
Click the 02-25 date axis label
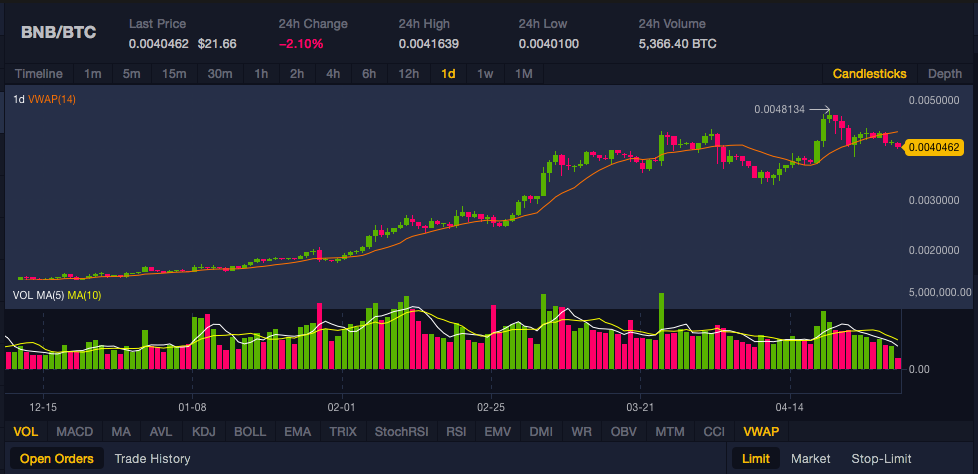click(x=491, y=407)
